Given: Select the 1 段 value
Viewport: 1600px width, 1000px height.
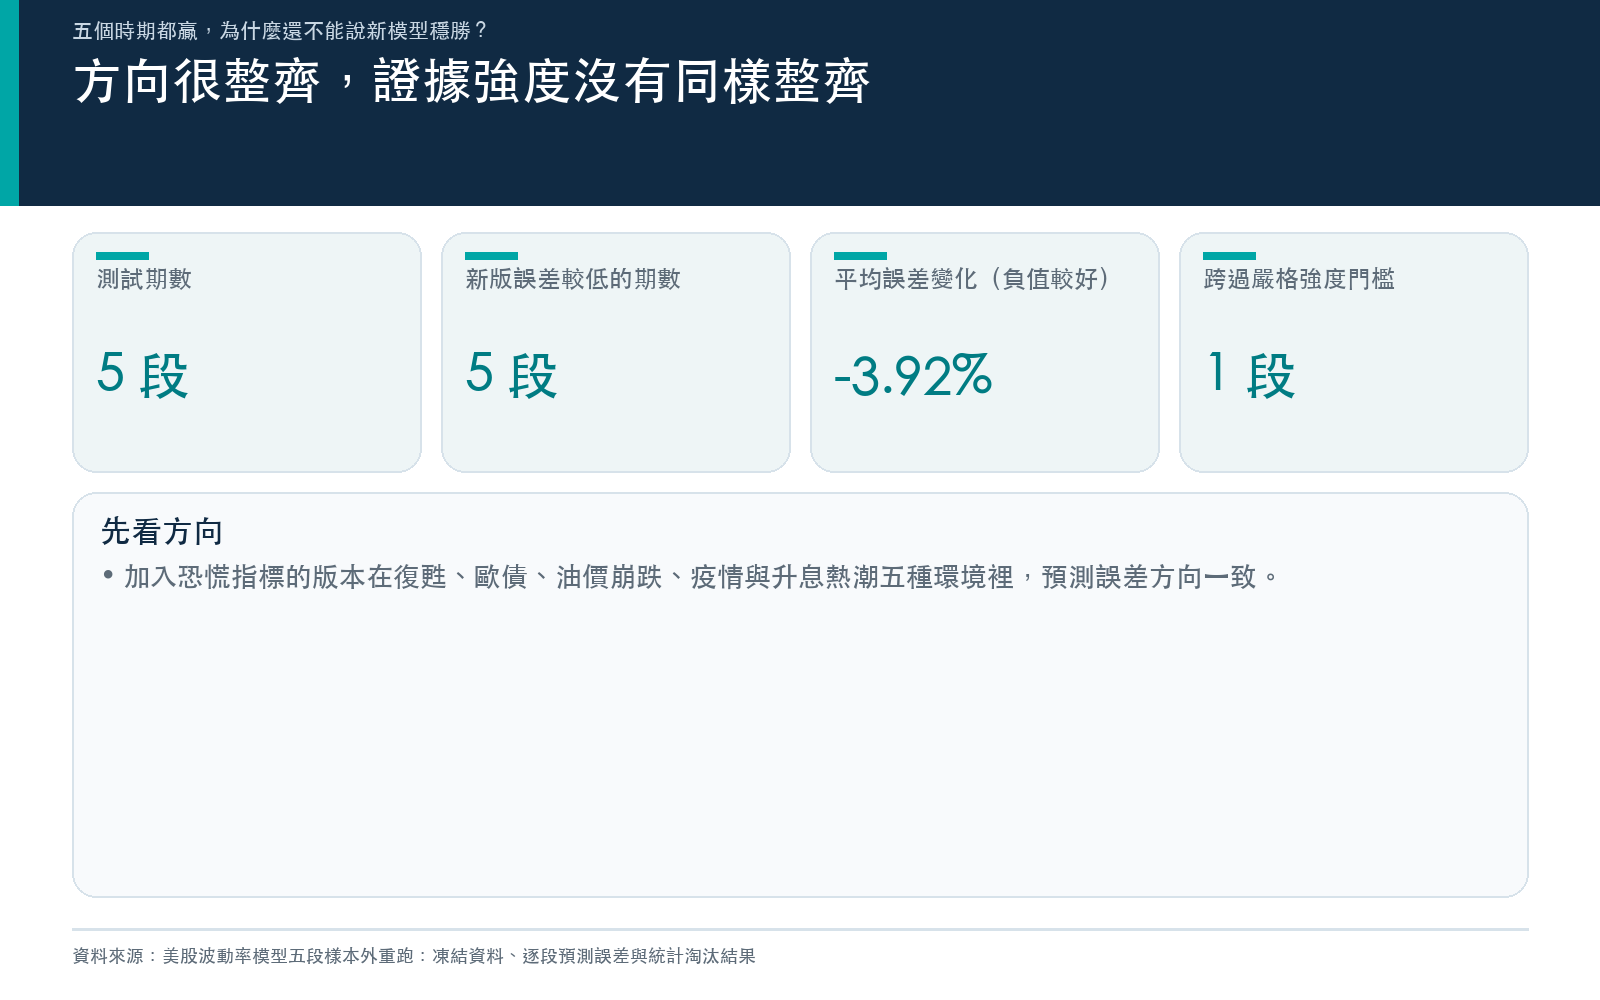Looking at the screenshot, I should (x=1250, y=375).
